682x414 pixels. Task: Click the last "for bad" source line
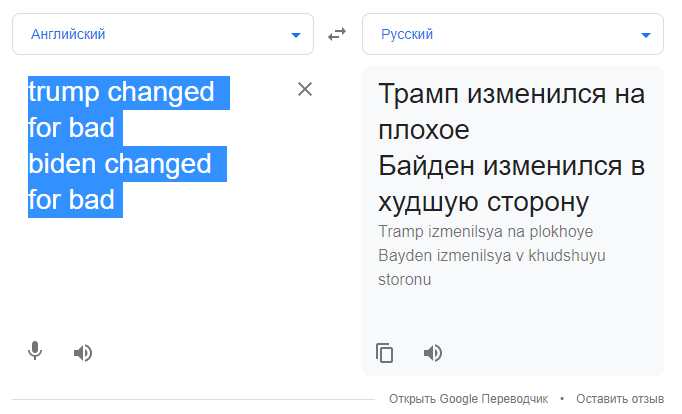[71, 200]
